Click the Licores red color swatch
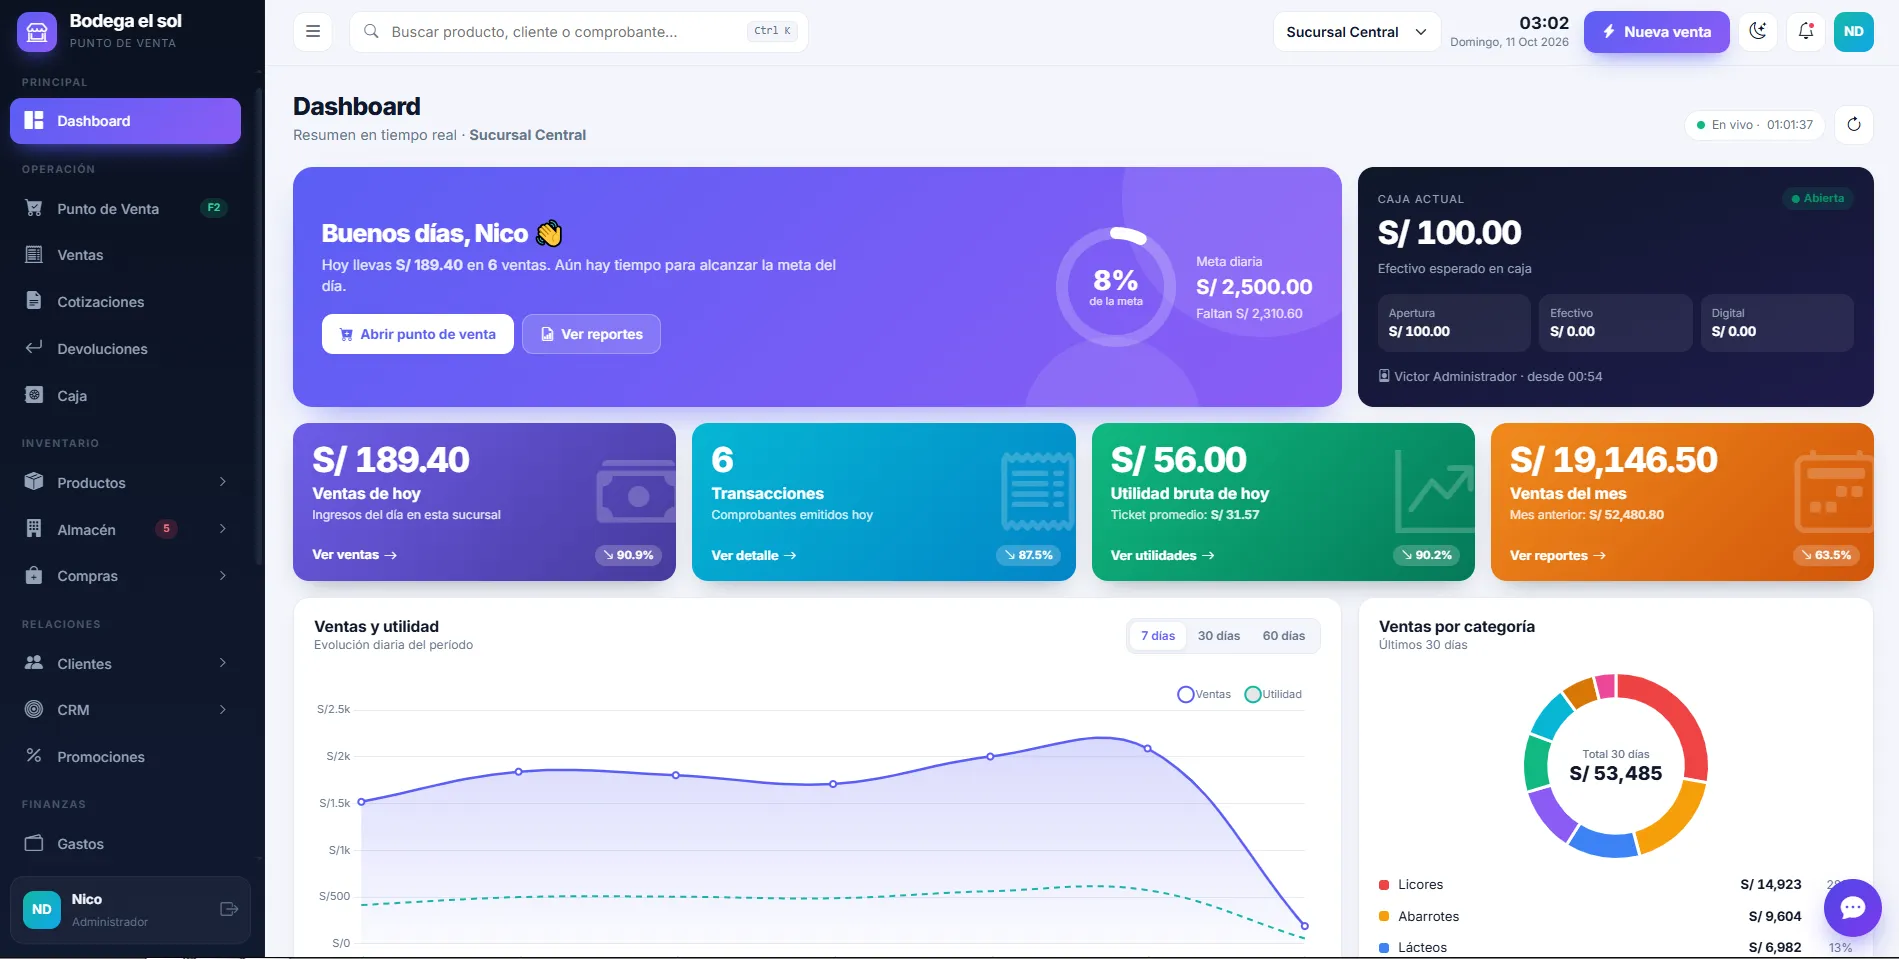The width and height of the screenshot is (1899, 959). click(1384, 885)
